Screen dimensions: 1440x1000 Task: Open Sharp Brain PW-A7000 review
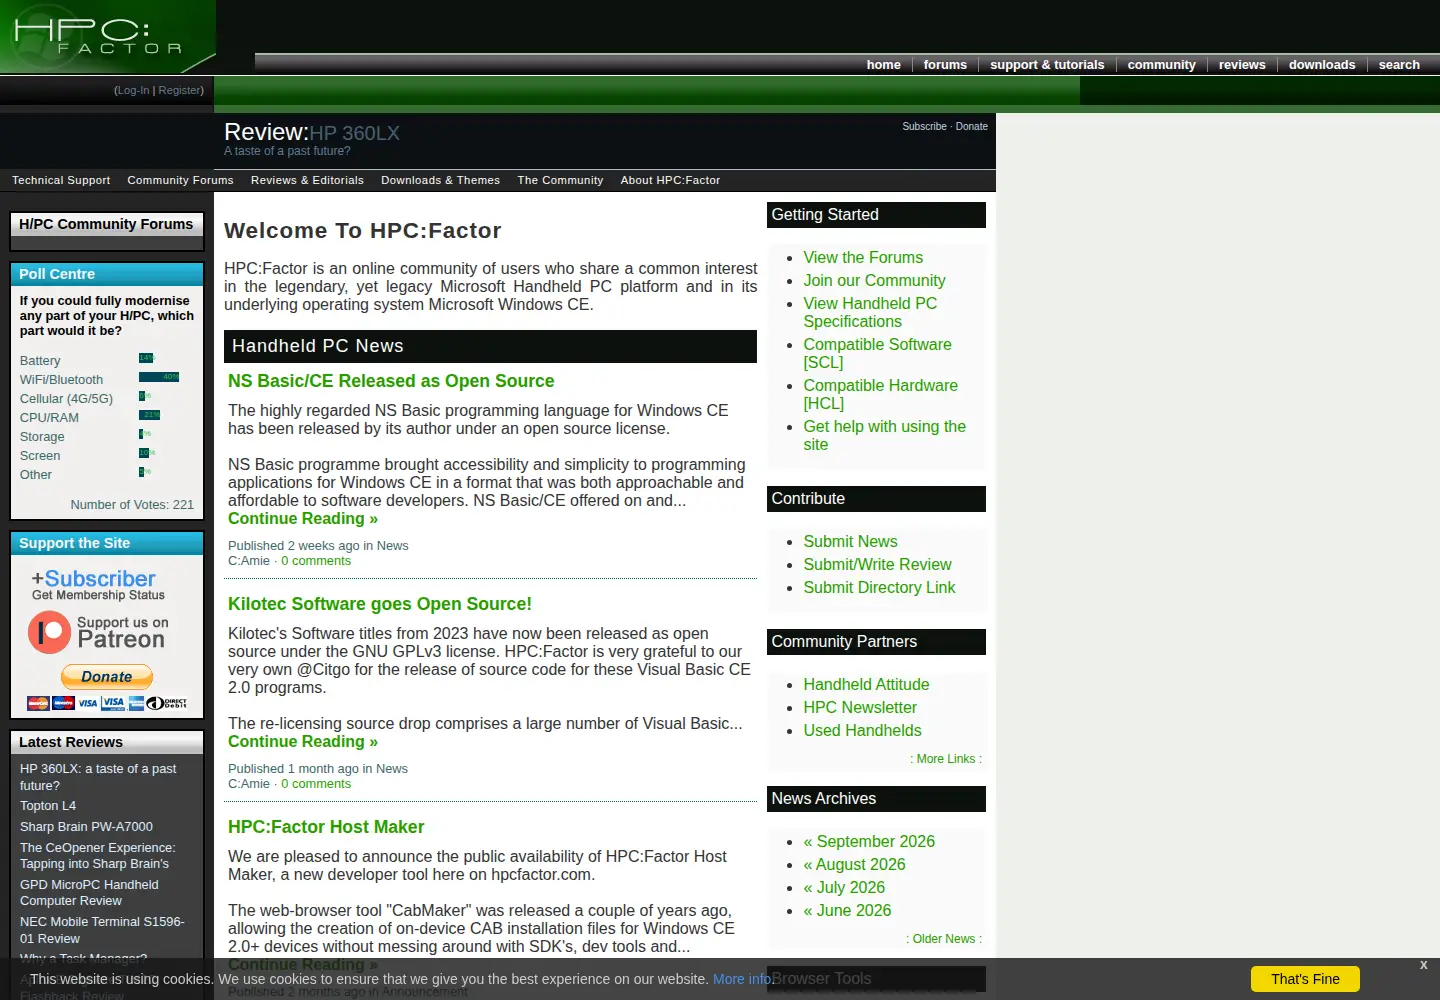click(x=86, y=827)
